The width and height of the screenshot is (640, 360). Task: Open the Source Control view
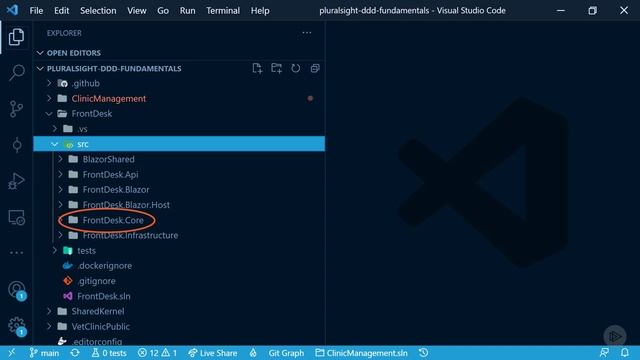click(16, 109)
